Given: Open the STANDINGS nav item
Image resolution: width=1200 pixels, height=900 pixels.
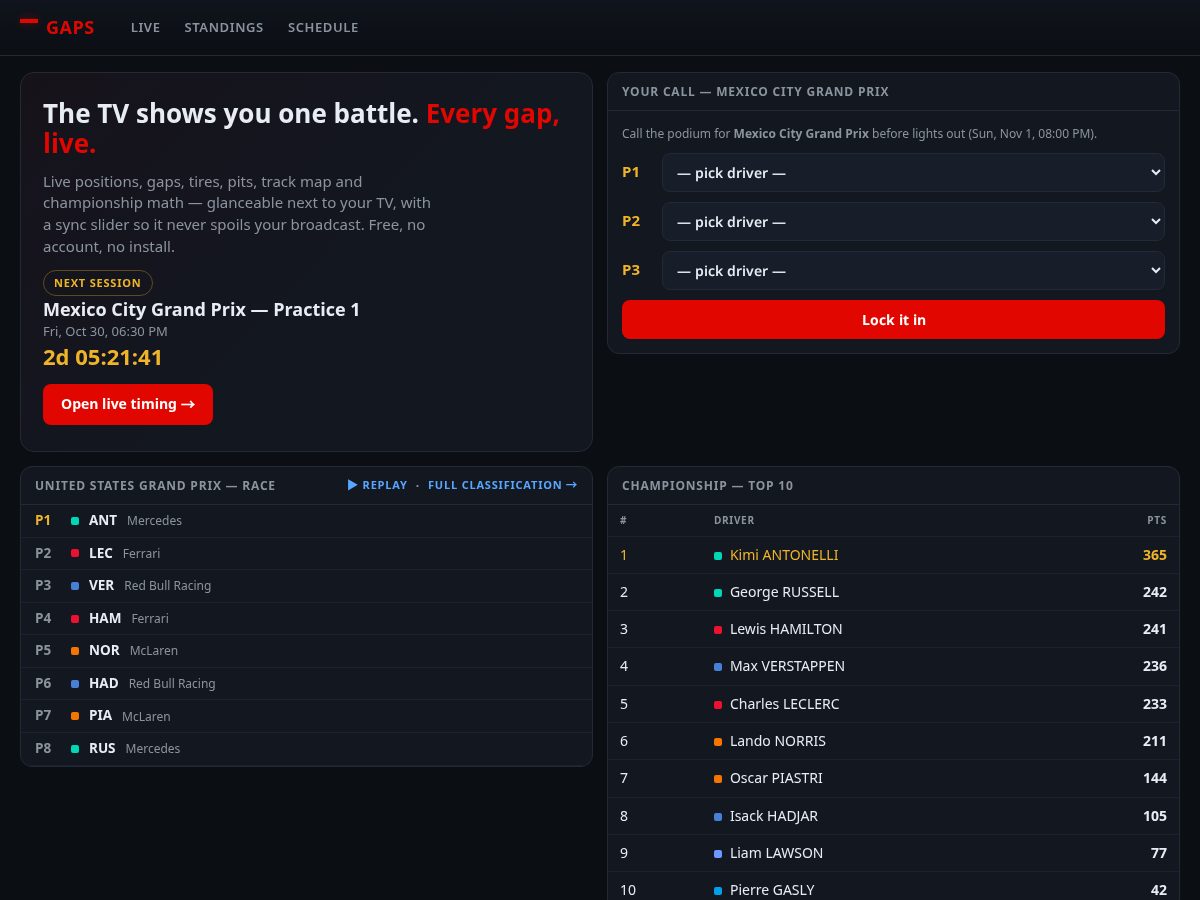Looking at the screenshot, I should [x=224, y=28].
